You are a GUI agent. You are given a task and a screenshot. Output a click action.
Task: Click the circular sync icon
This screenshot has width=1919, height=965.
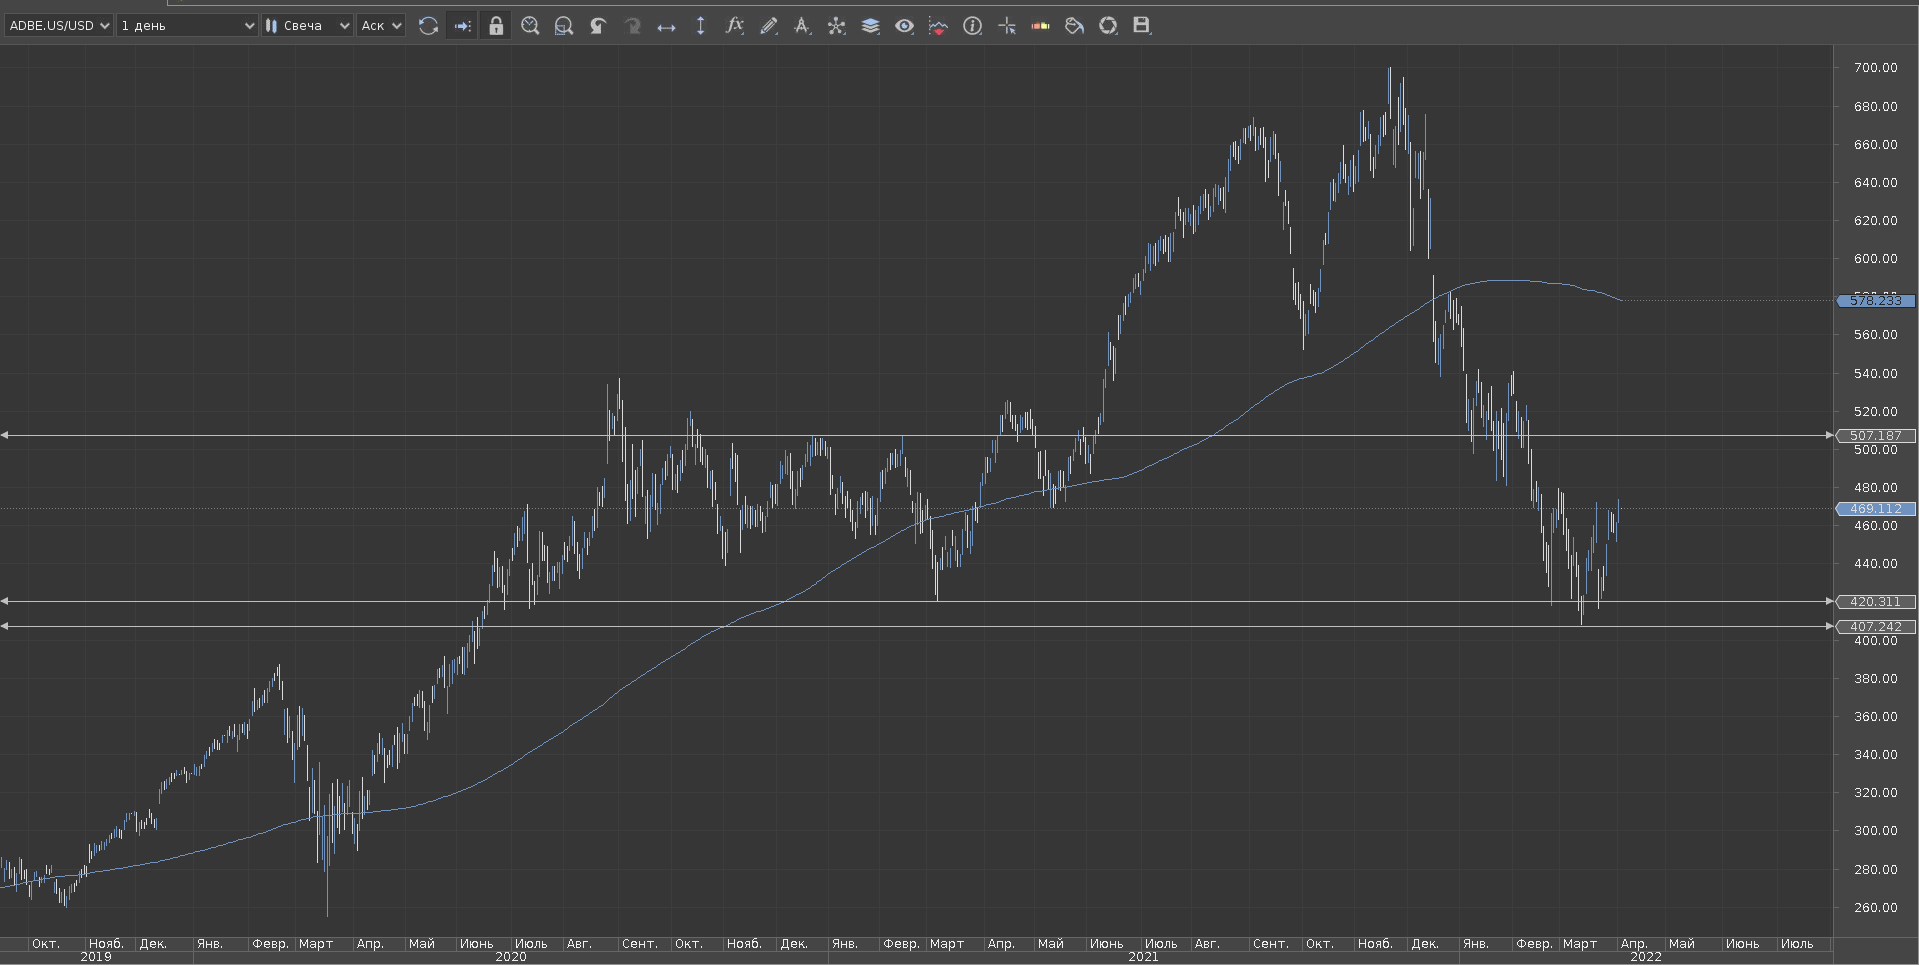(x=1108, y=26)
